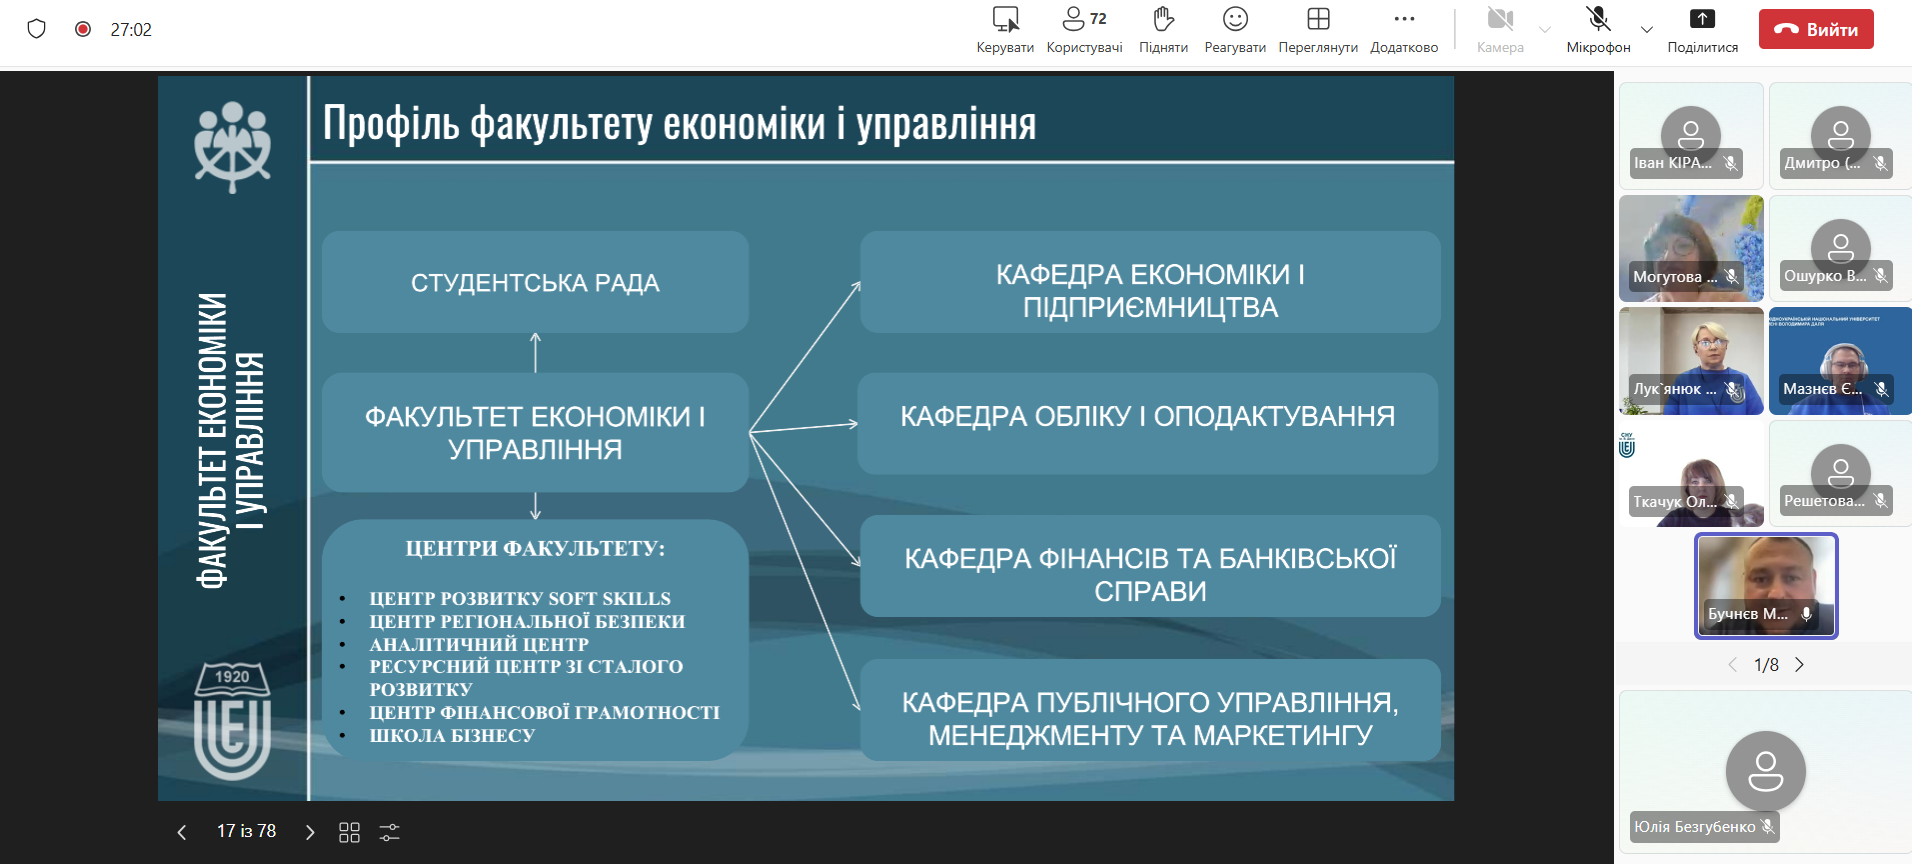Open the Реагувати reactions menu
The image size is (1912, 864).
coord(1235,30)
